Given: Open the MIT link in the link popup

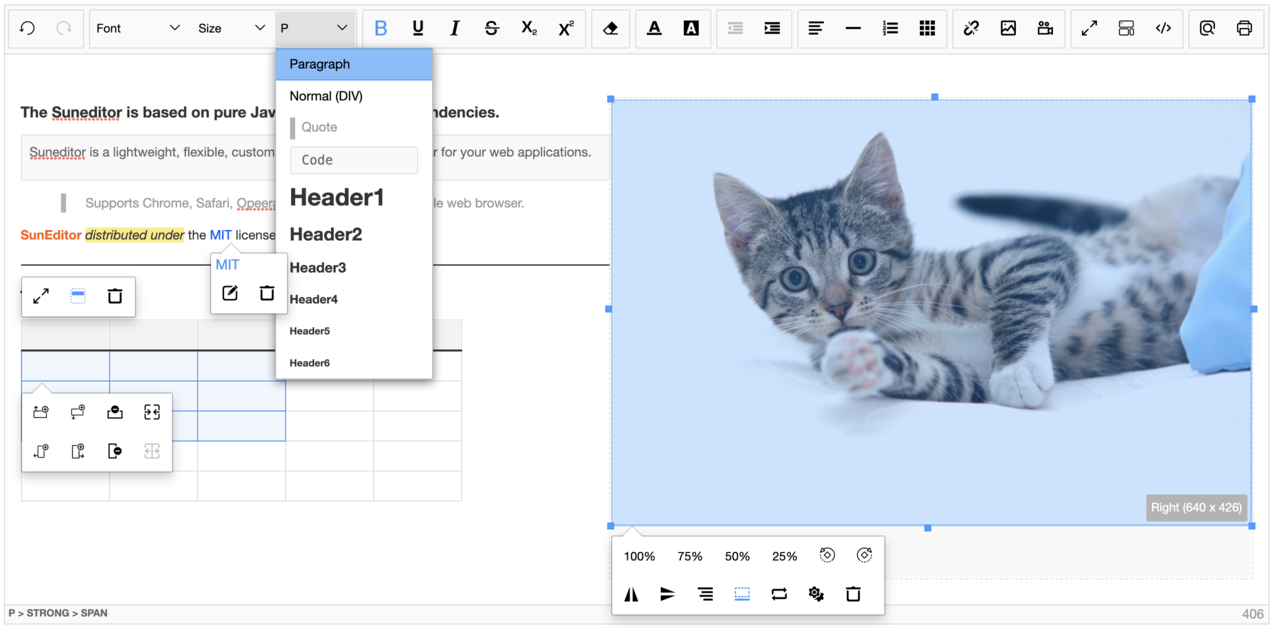Looking at the screenshot, I should click(x=228, y=265).
